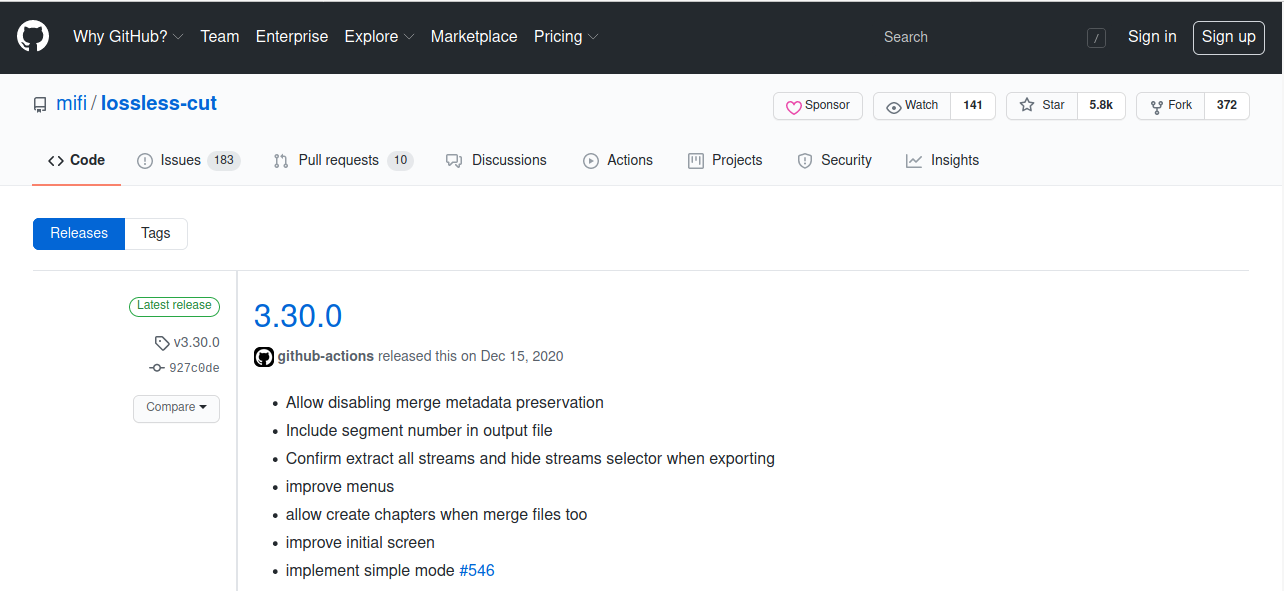Viewport: 1284px width, 591px height.
Task: Open the Why GitHub dropdown menu
Action: tap(128, 37)
